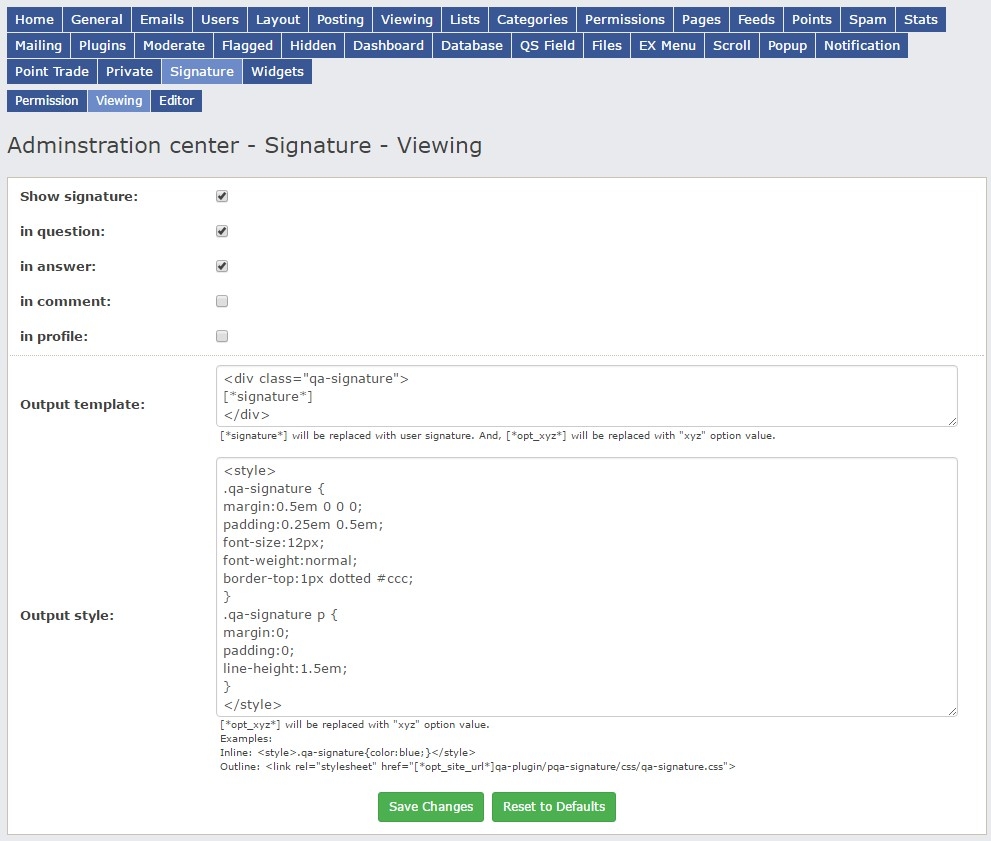Click the Save Changes button
The image size is (991, 841).
pyautogui.click(x=431, y=807)
